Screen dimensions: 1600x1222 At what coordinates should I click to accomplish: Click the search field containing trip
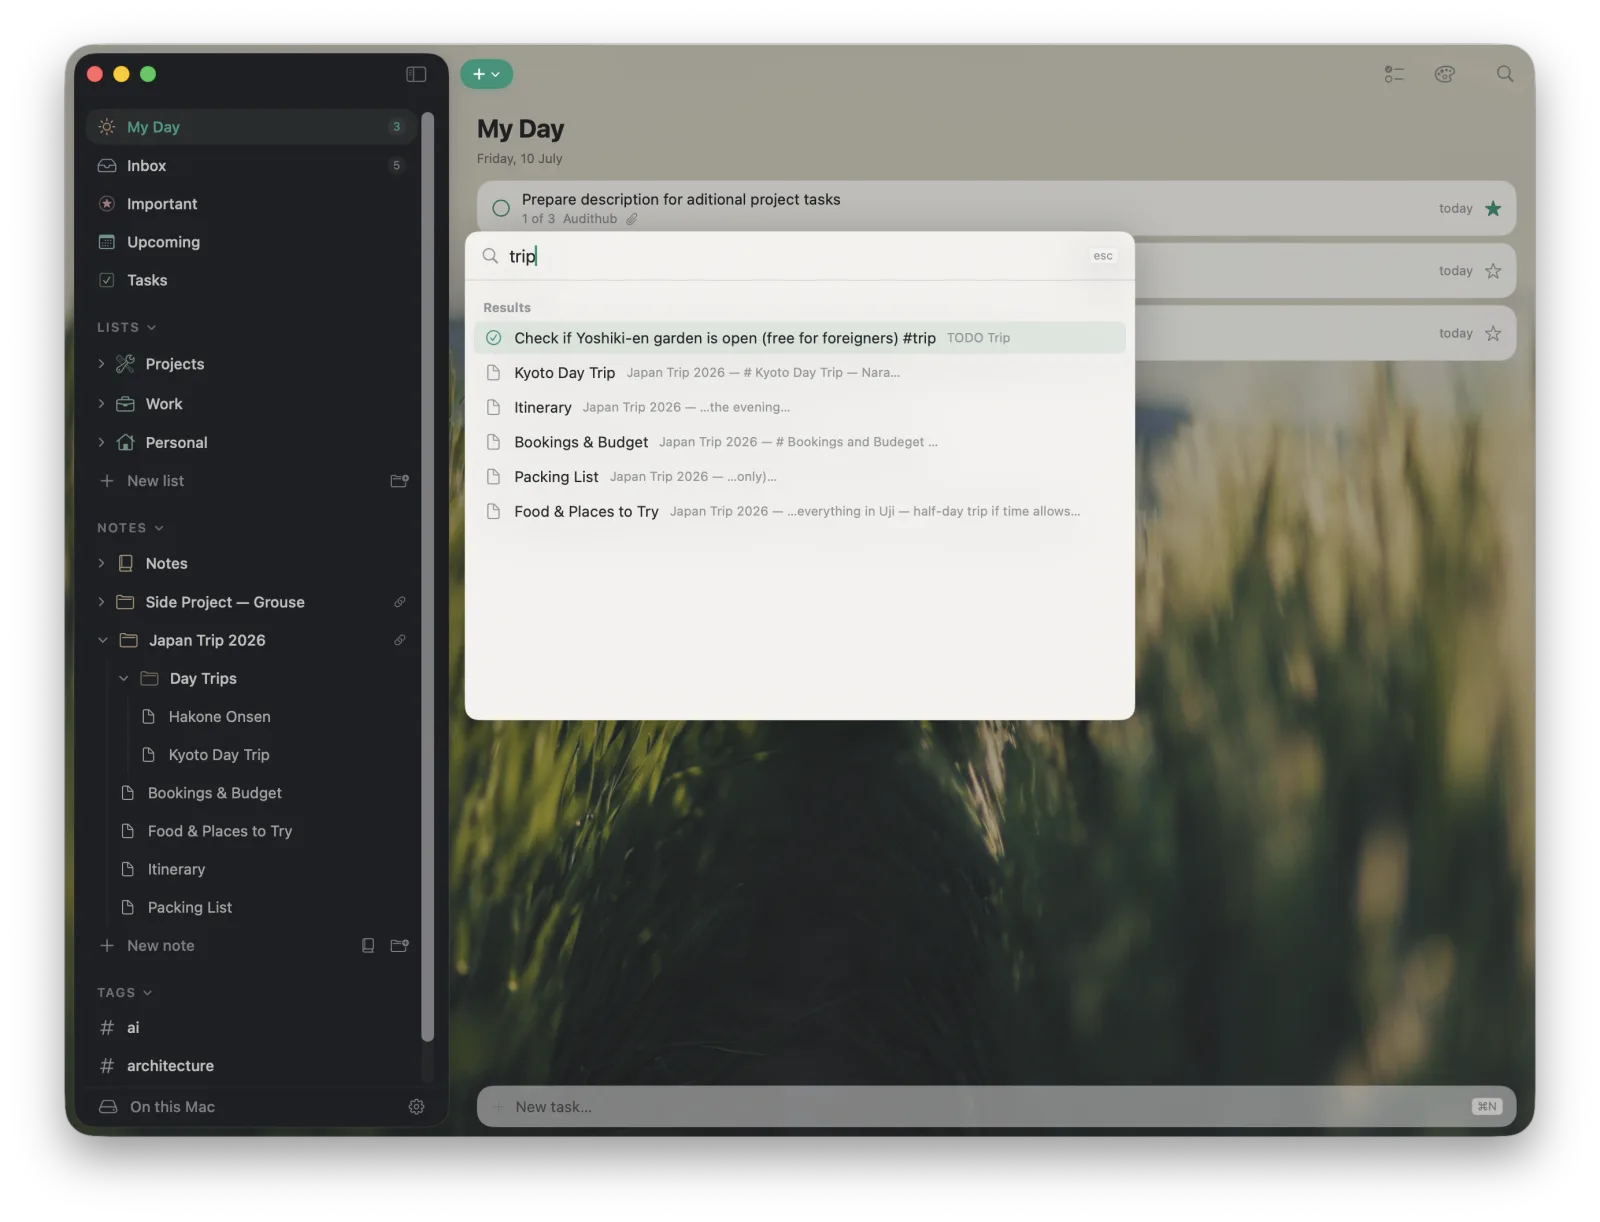coord(790,256)
